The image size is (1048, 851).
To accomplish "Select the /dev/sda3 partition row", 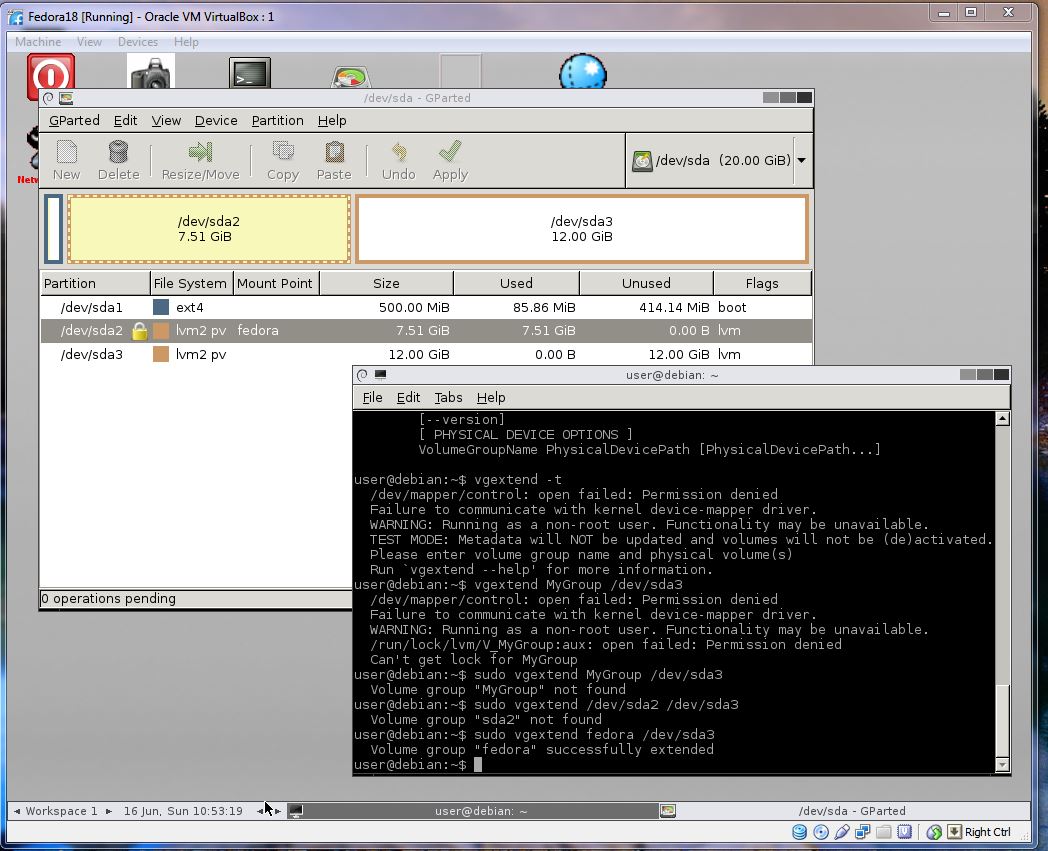I will tap(426, 354).
